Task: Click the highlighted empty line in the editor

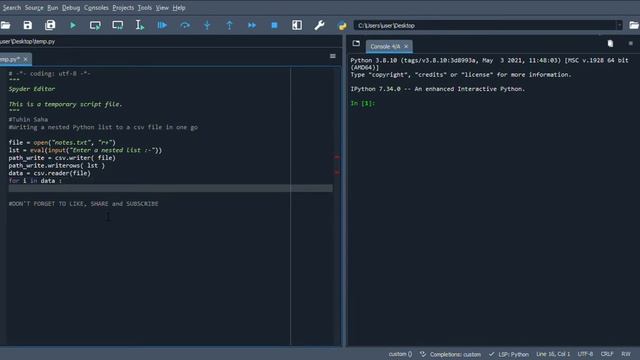Action: click(x=170, y=188)
